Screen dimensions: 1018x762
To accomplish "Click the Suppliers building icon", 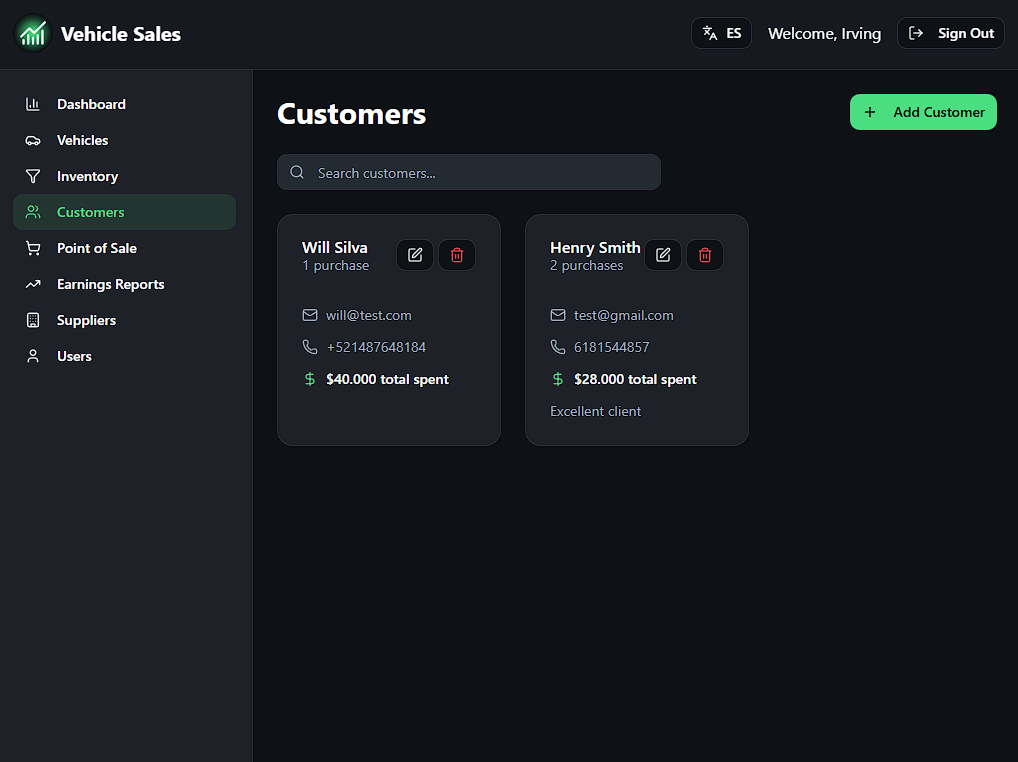I will pos(32,321).
